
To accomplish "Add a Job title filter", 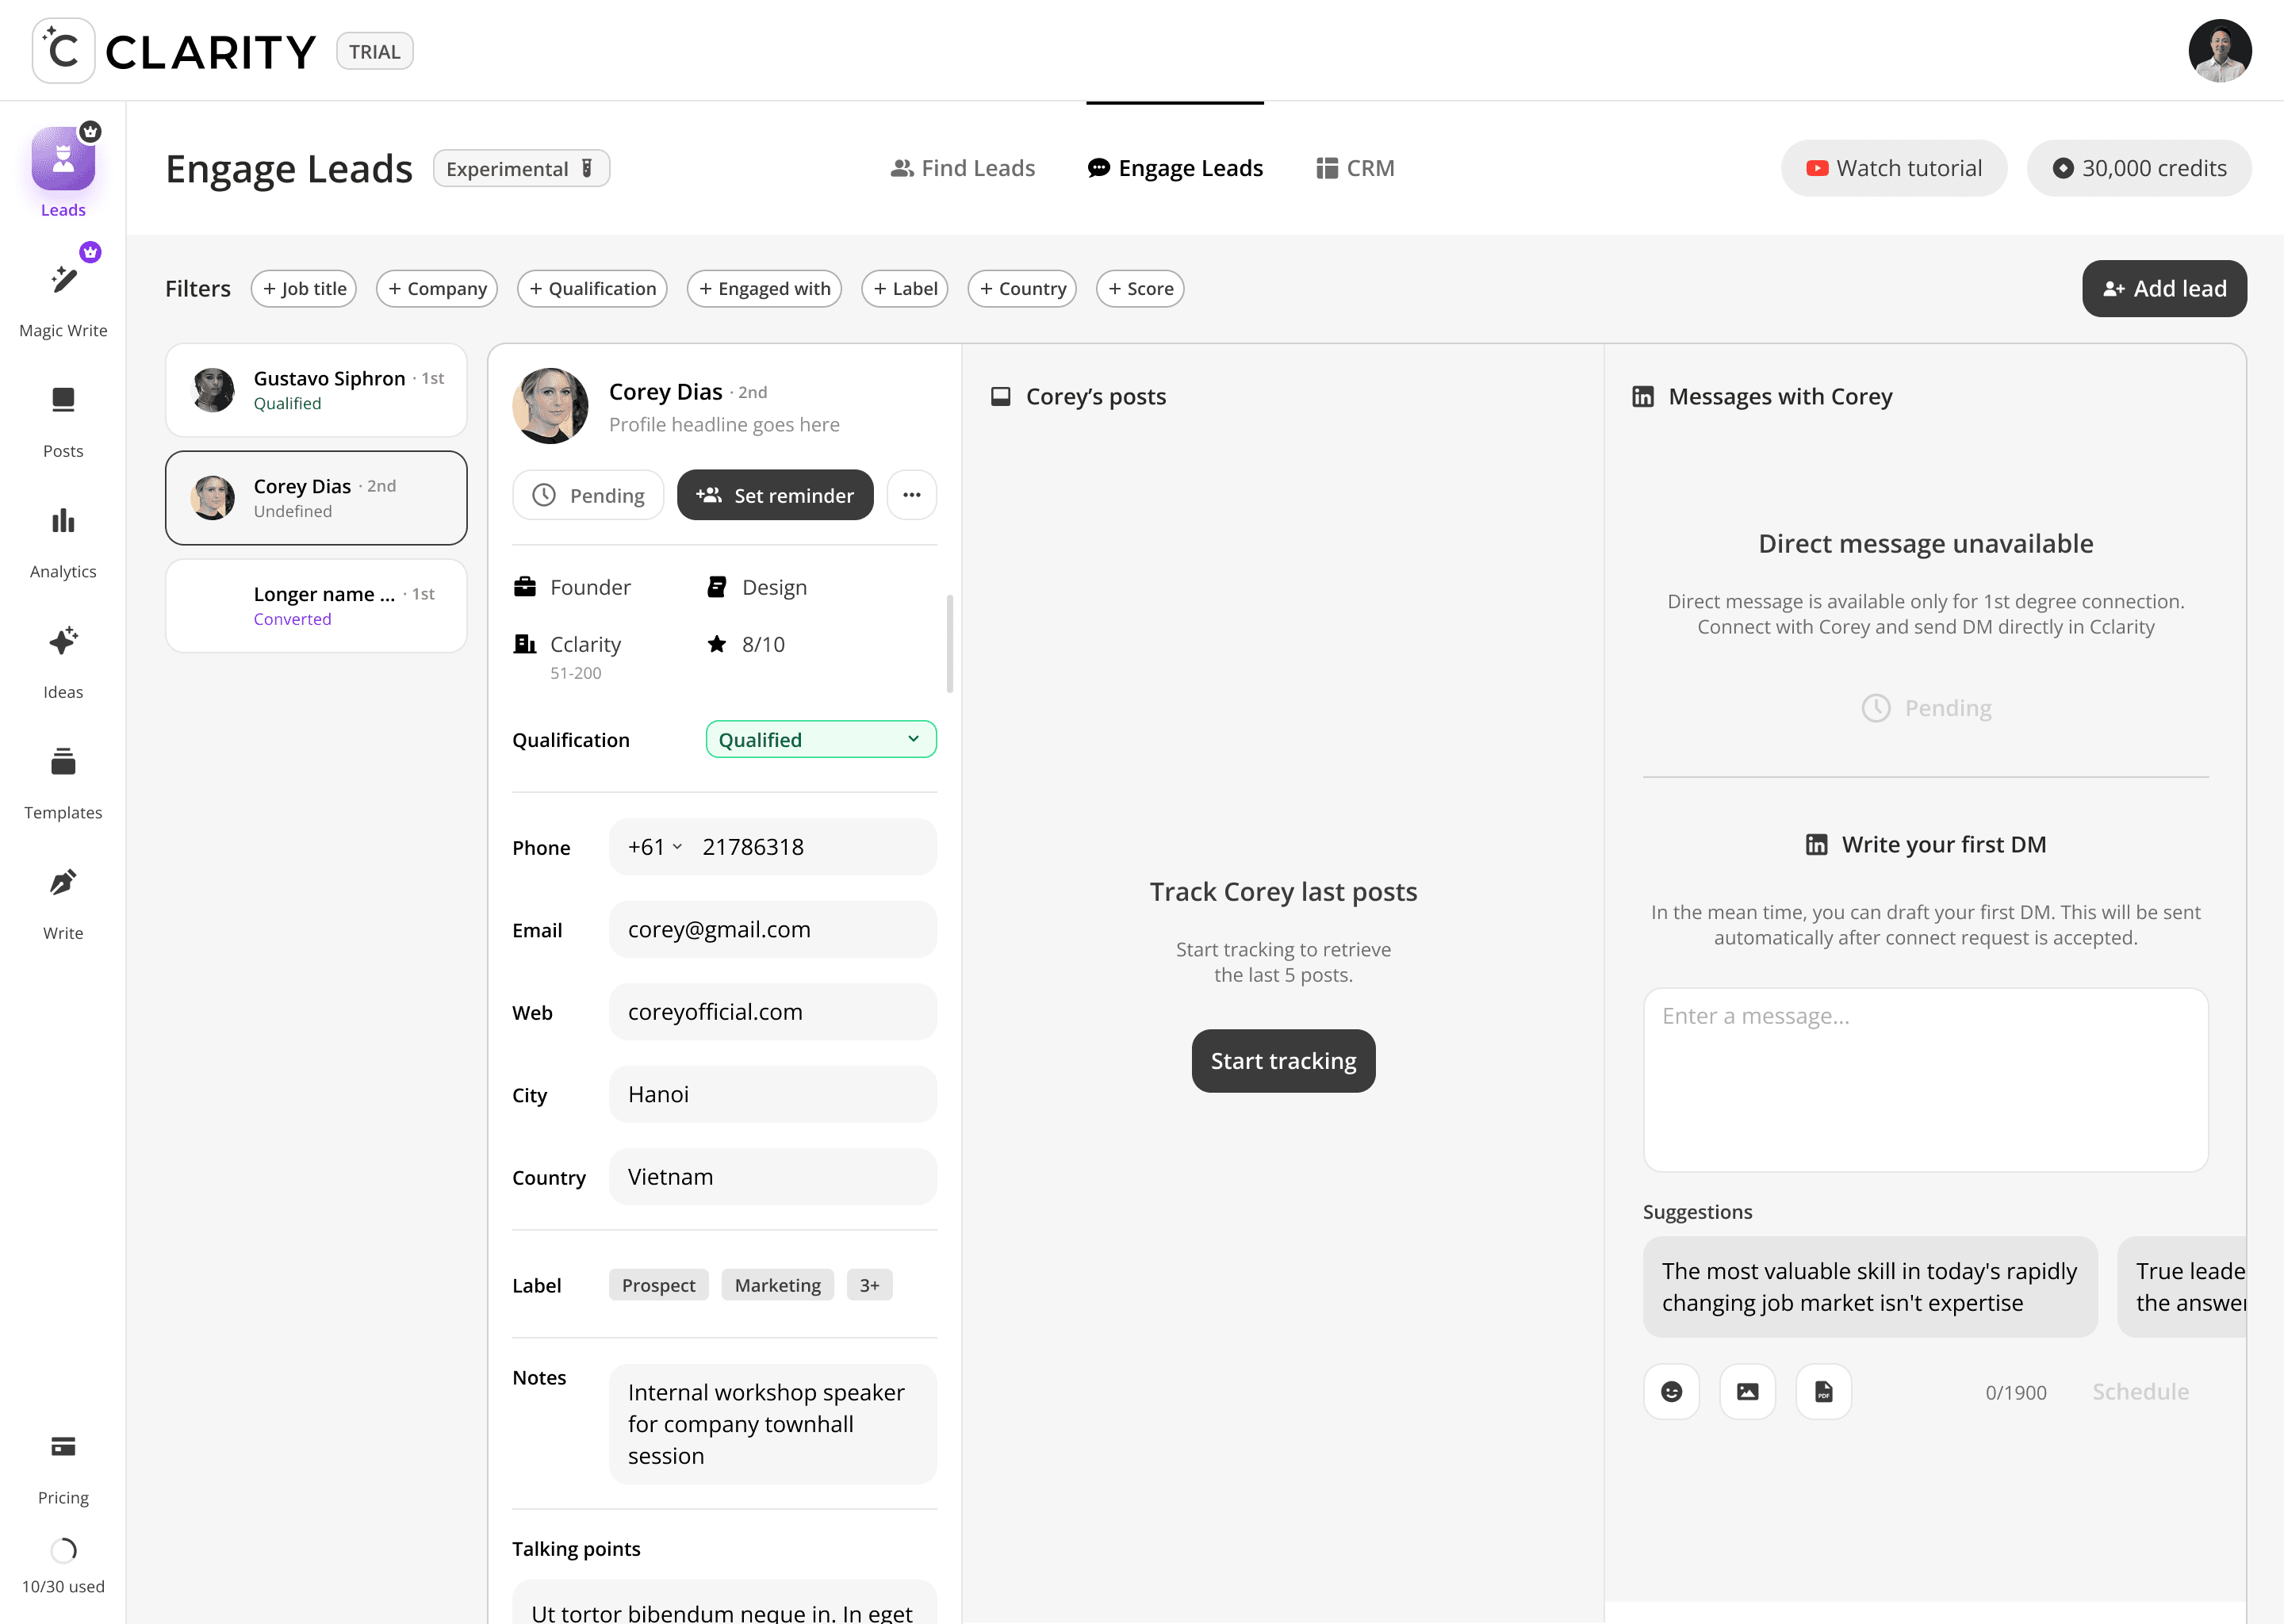I will tap(304, 289).
